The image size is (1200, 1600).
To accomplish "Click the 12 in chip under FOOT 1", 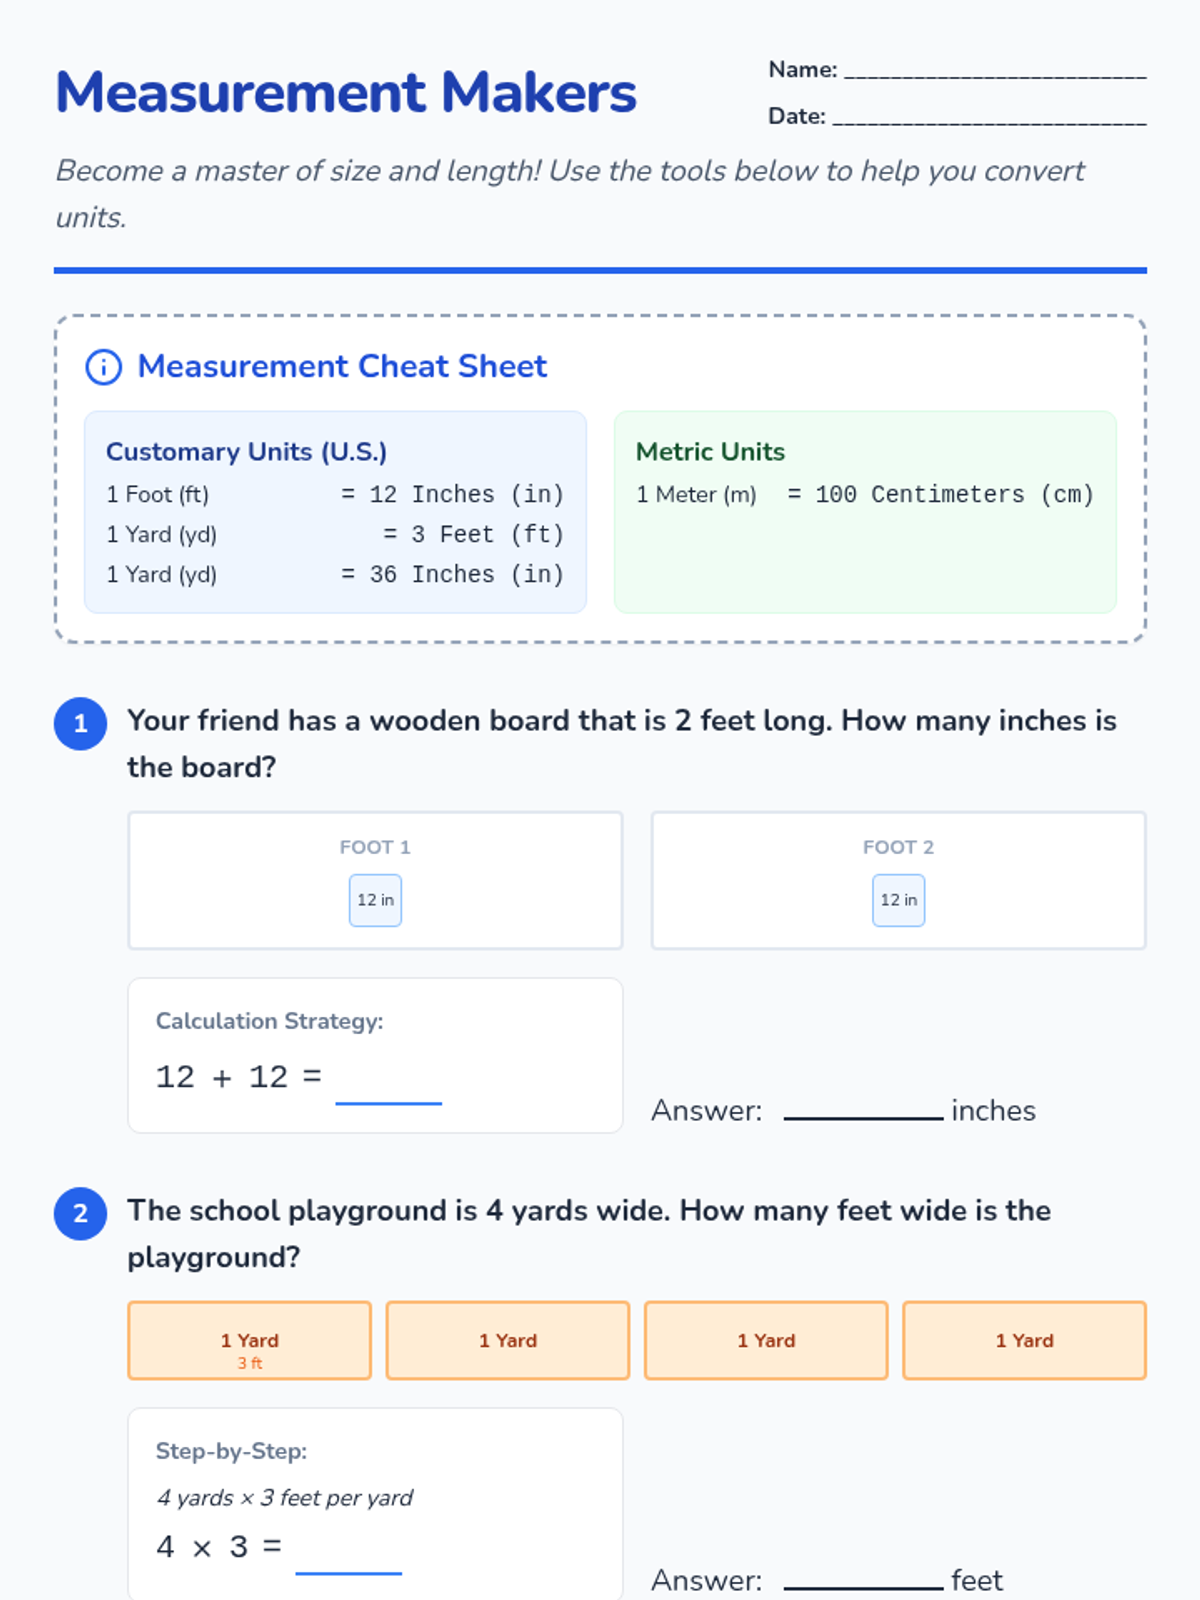I will click(375, 900).
